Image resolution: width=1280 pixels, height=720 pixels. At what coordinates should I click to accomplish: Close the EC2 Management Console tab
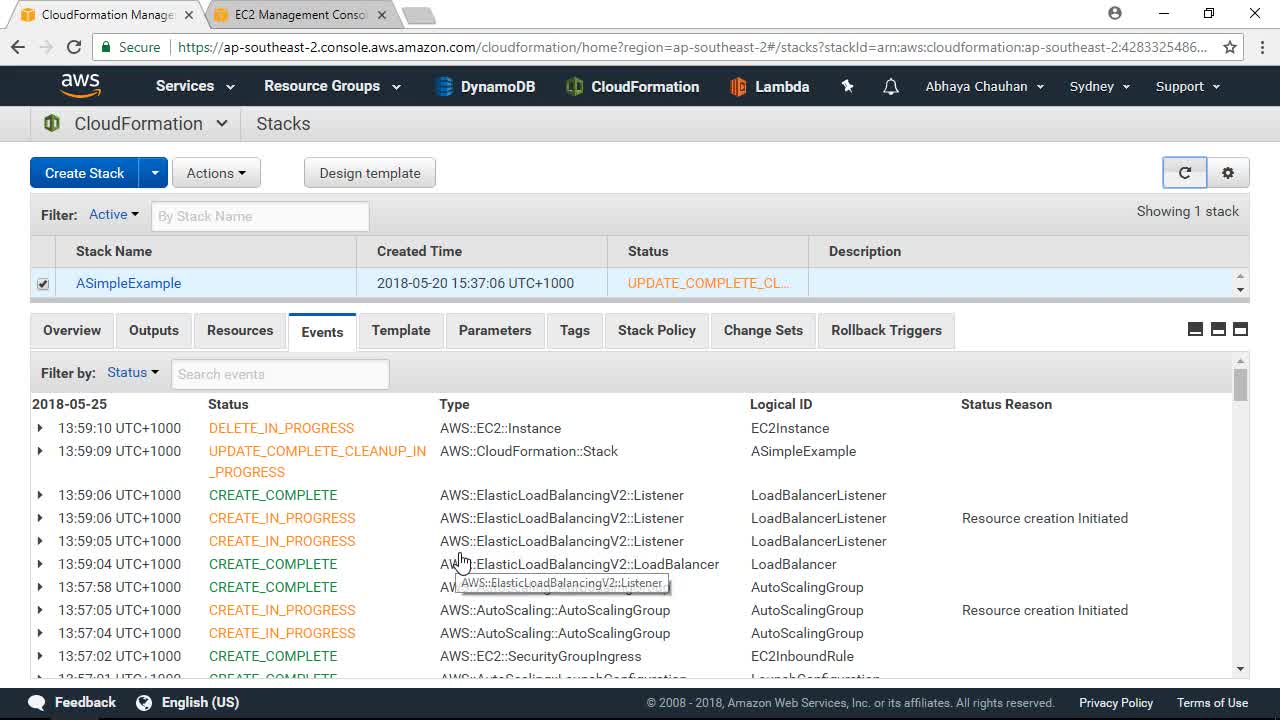point(382,15)
